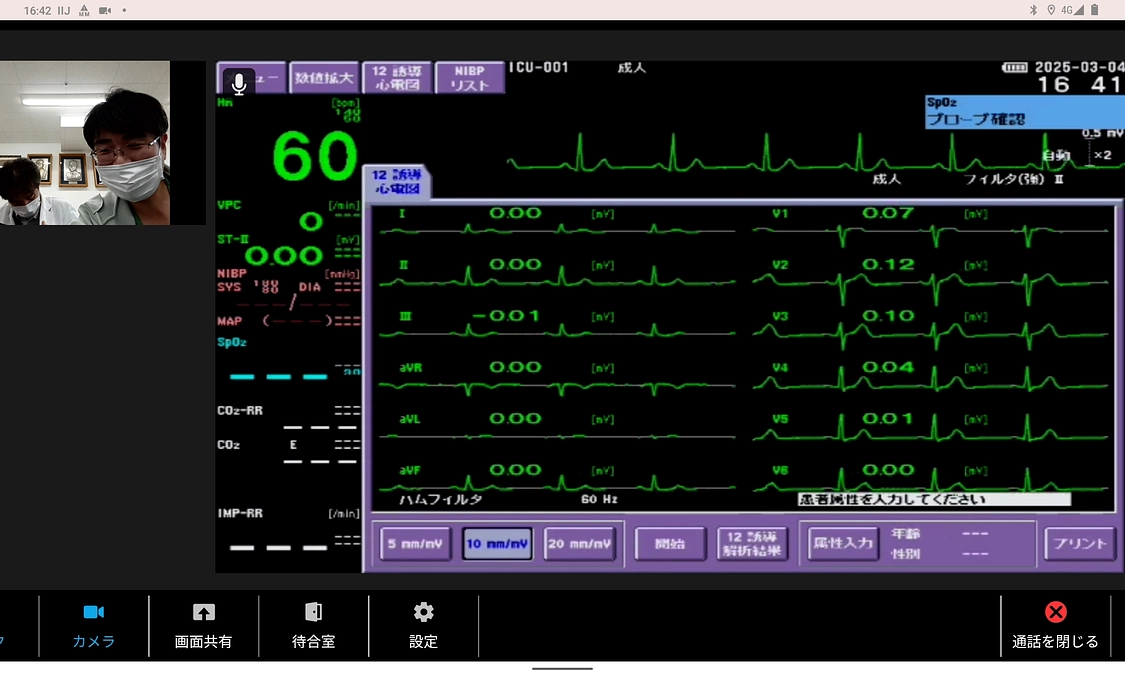The height and width of the screenshot is (675, 1125).
Task: Tap the participant video thumbnail
Action: click(85, 143)
